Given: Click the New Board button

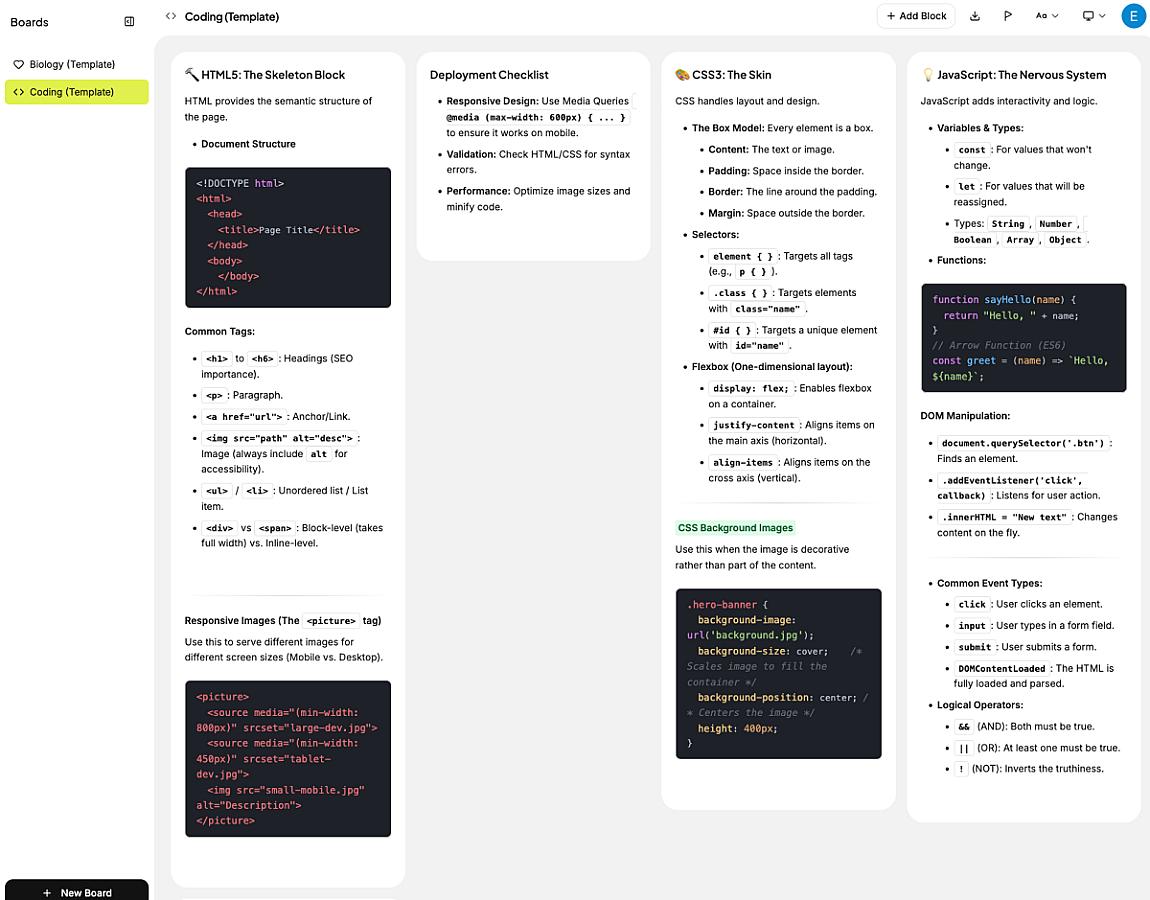Looking at the screenshot, I should 77,890.
